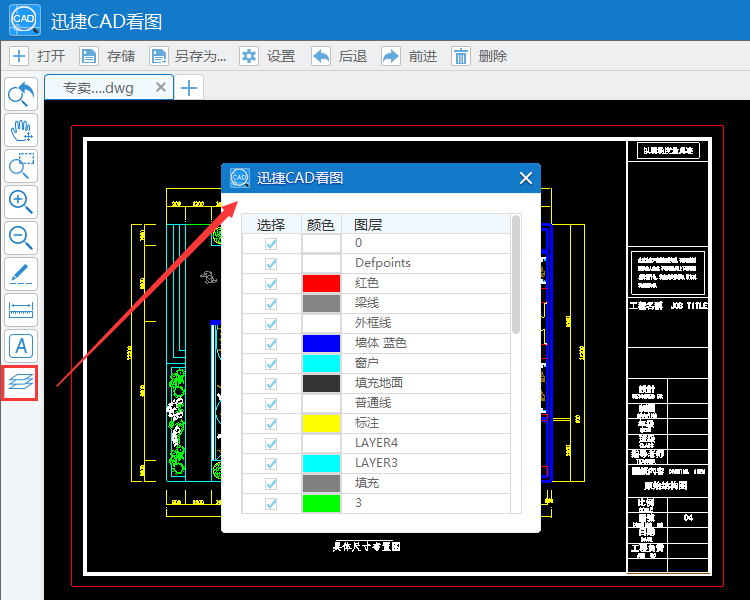Screen dimensions: 750x600
Task: Click the 设置 text label
Action: (281, 56)
